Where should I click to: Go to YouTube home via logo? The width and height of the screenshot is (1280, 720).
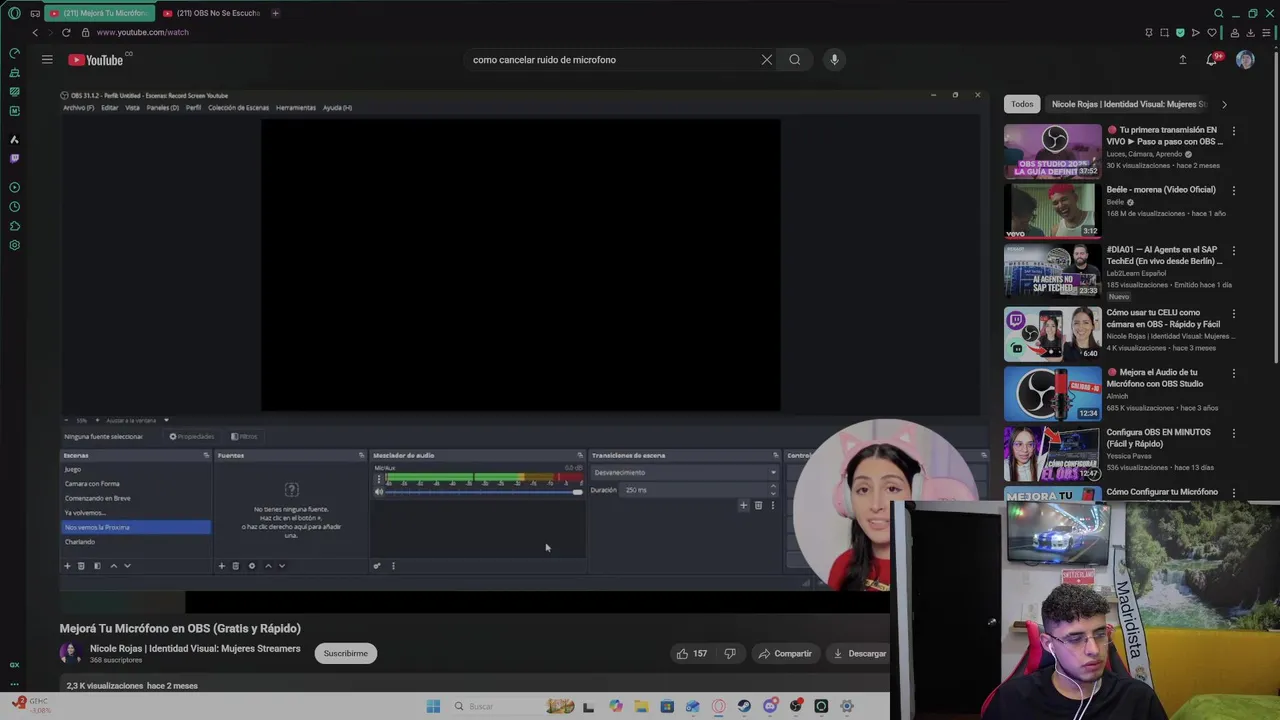[x=97, y=60]
